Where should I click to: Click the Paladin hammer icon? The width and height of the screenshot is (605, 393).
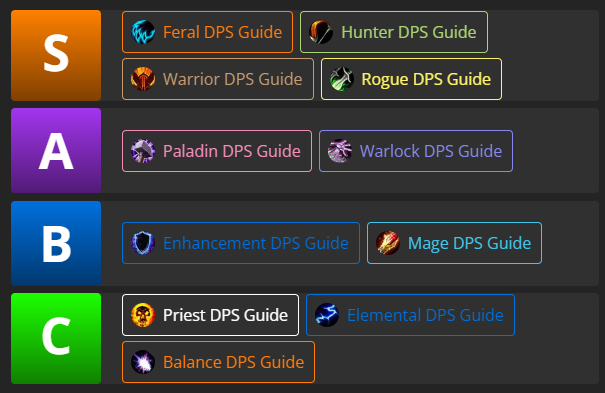143,151
